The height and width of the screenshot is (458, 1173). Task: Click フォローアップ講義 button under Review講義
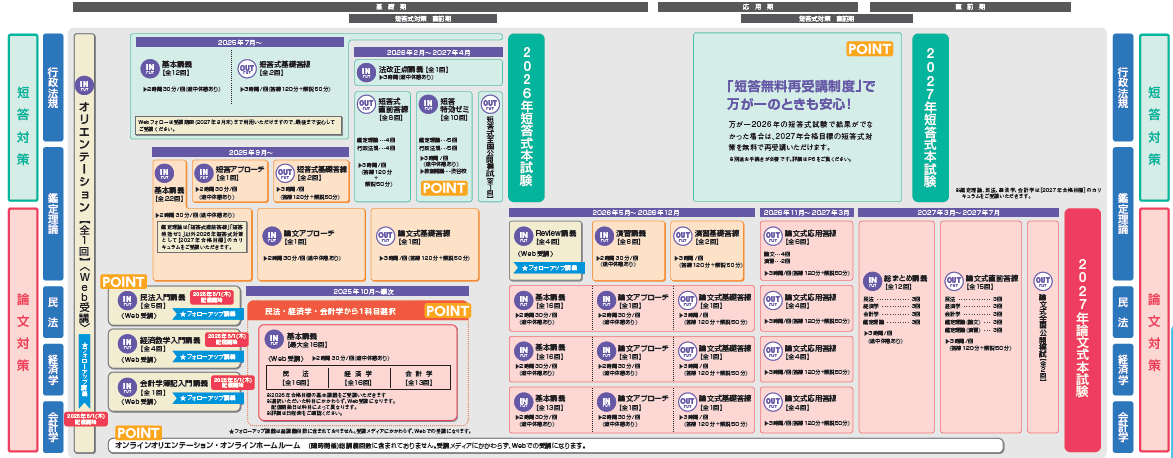click(549, 268)
